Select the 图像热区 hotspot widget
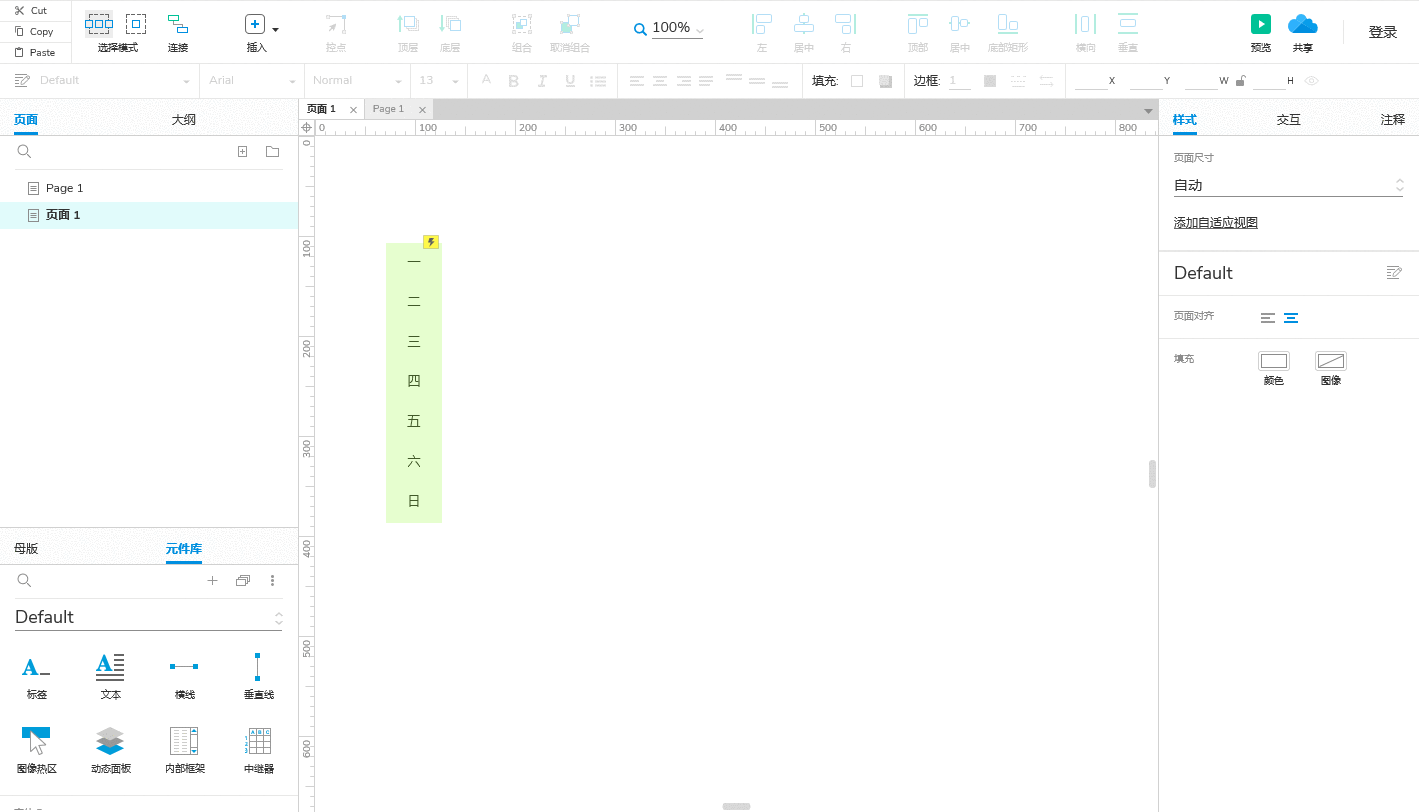The image size is (1419, 812). pyautogui.click(x=37, y=750)
